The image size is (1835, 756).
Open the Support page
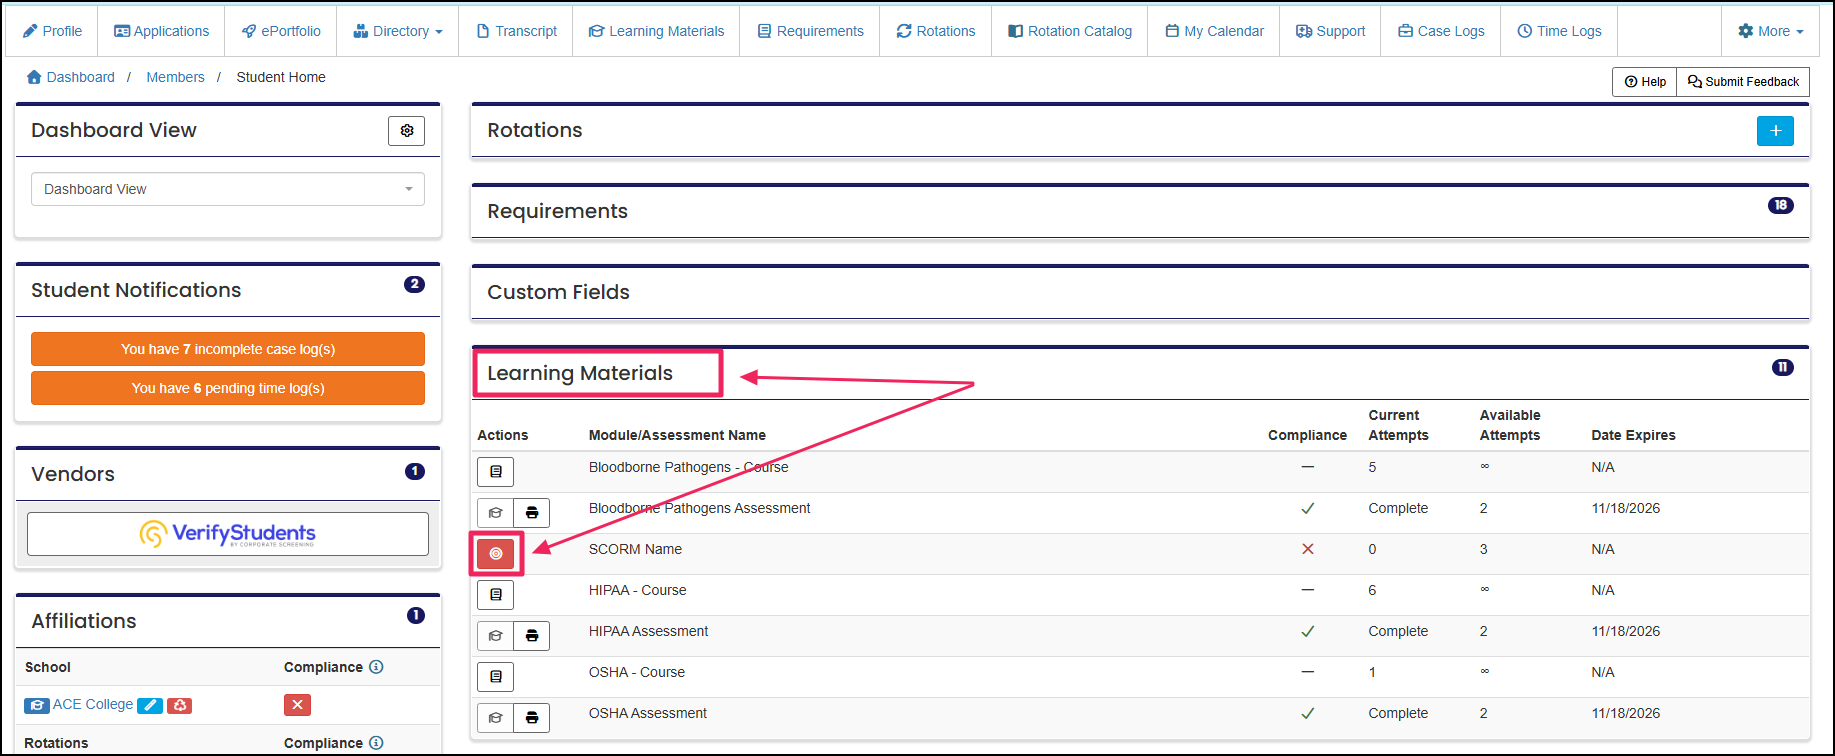1330,31
